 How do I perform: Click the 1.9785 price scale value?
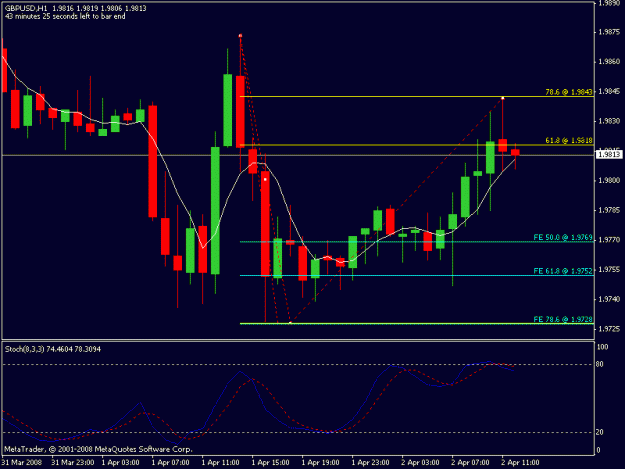pos(609,210)
